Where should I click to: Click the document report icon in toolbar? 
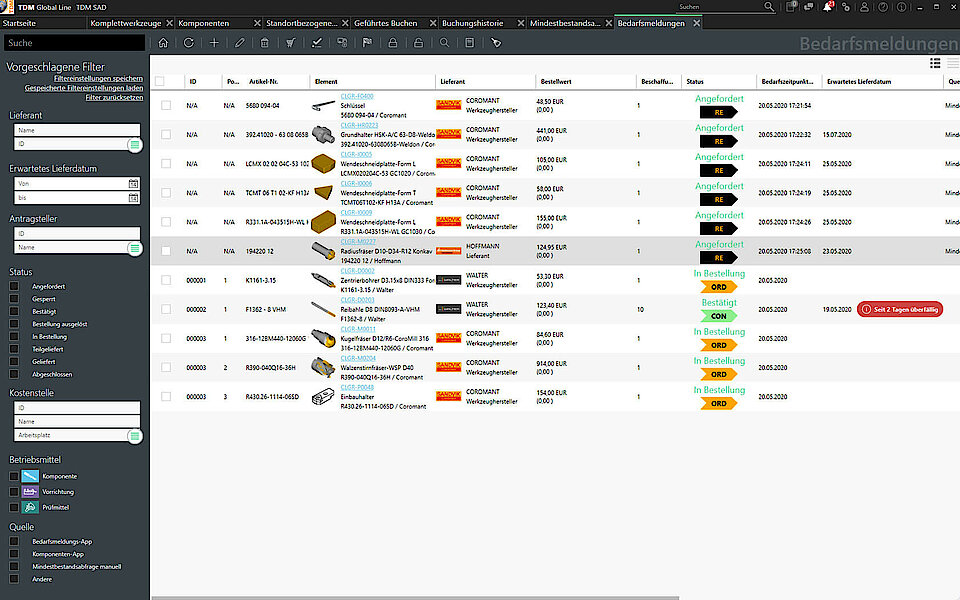pos(470,43)
